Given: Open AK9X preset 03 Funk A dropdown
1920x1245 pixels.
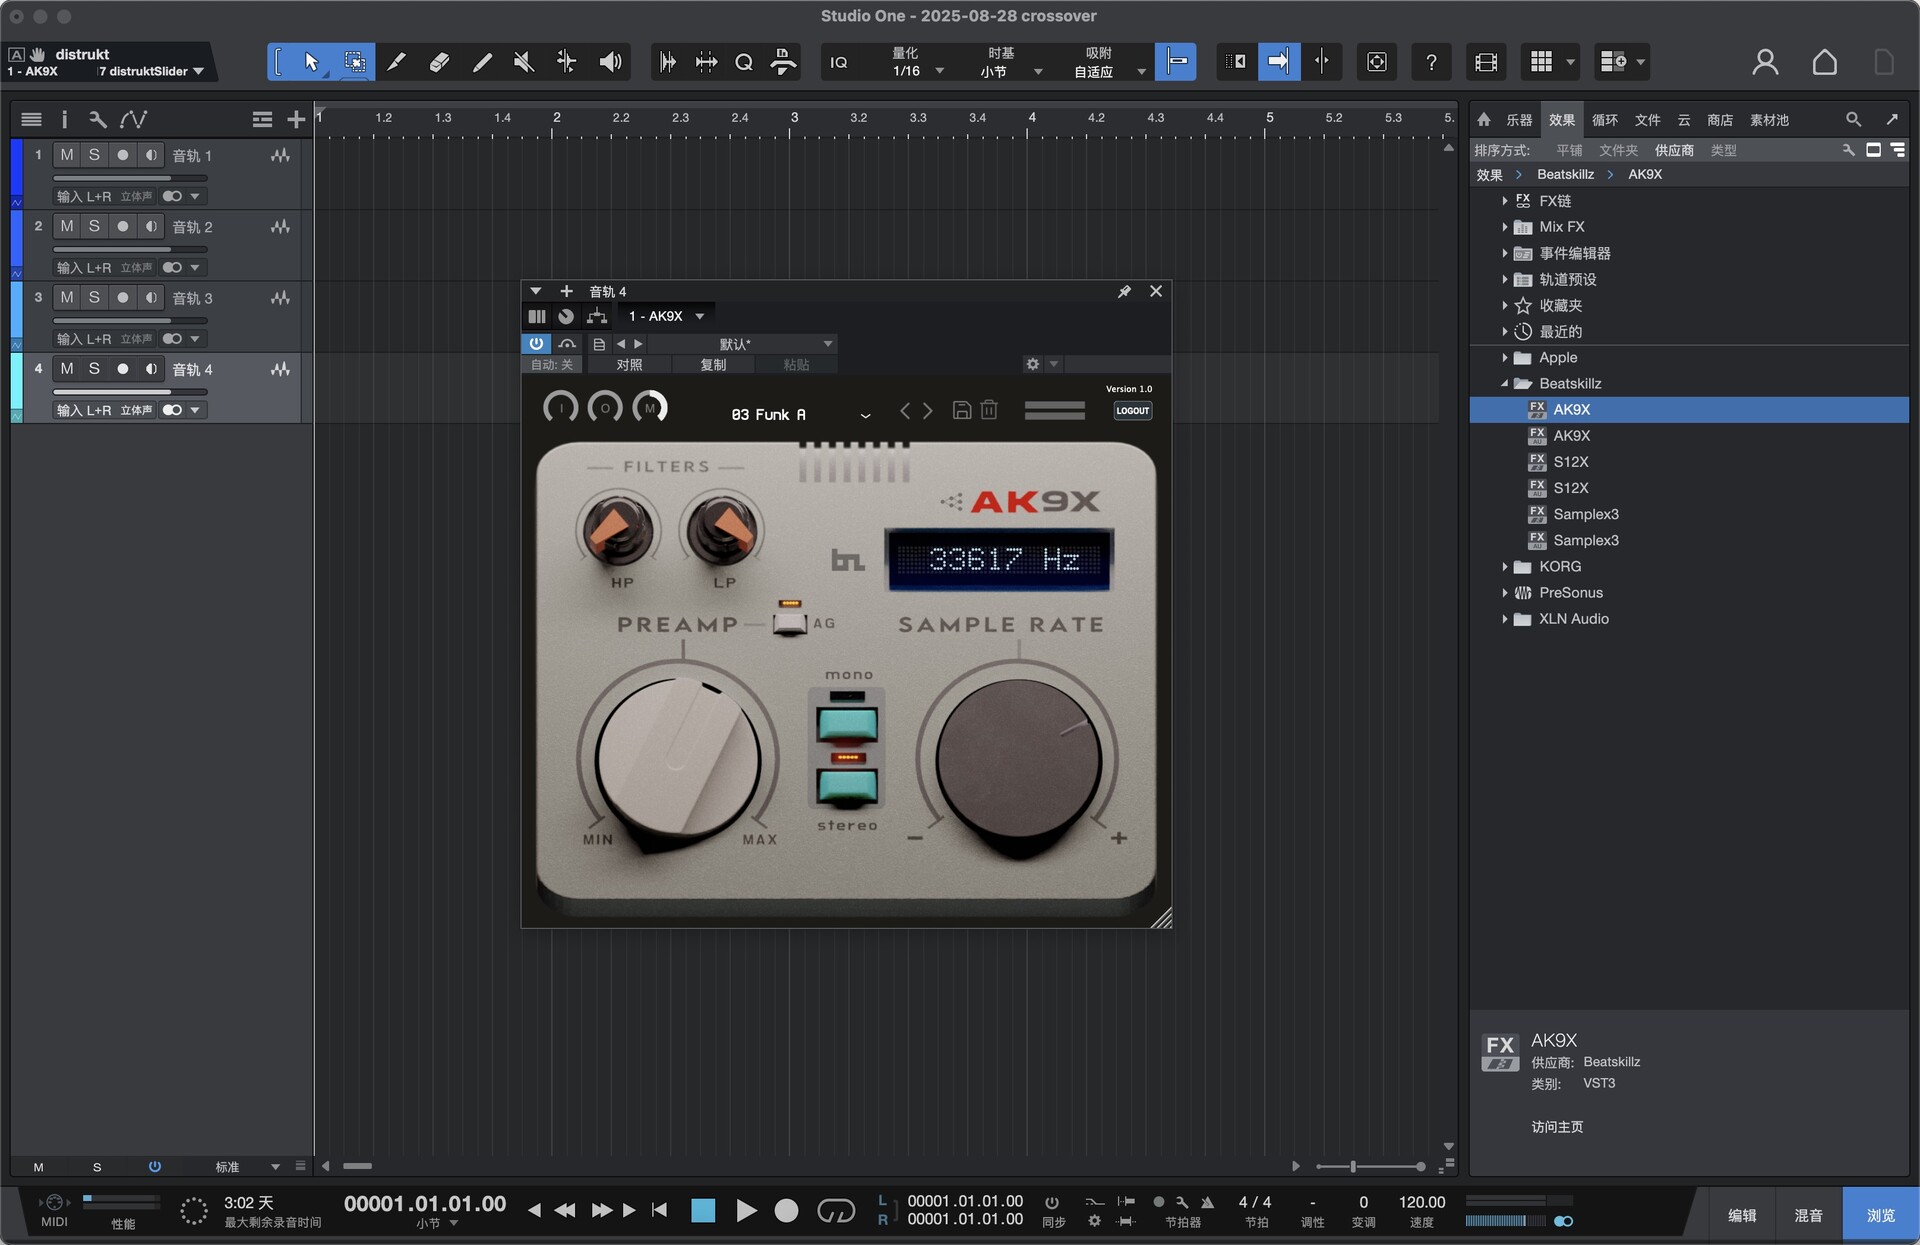Looking at the screenshot, I should coord(800,414).
